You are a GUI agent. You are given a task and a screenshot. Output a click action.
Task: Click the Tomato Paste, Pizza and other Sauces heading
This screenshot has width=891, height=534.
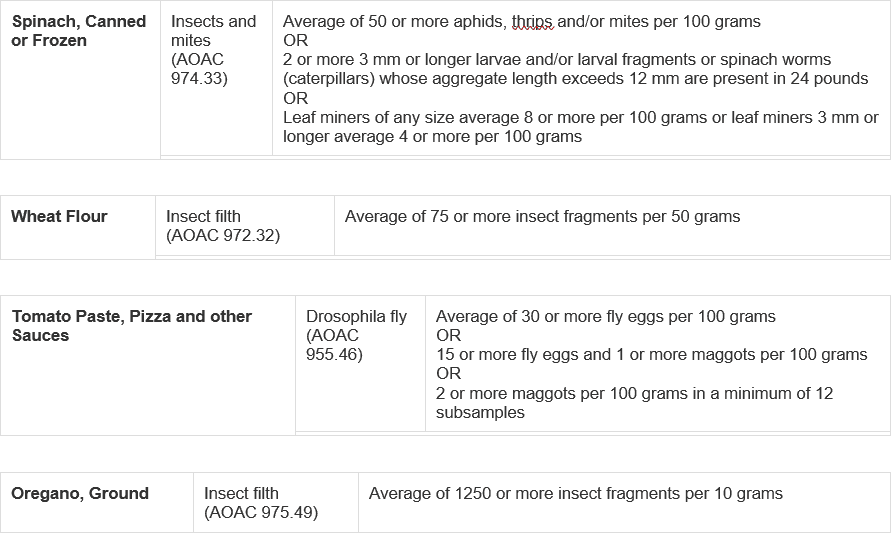pos(131,326)
